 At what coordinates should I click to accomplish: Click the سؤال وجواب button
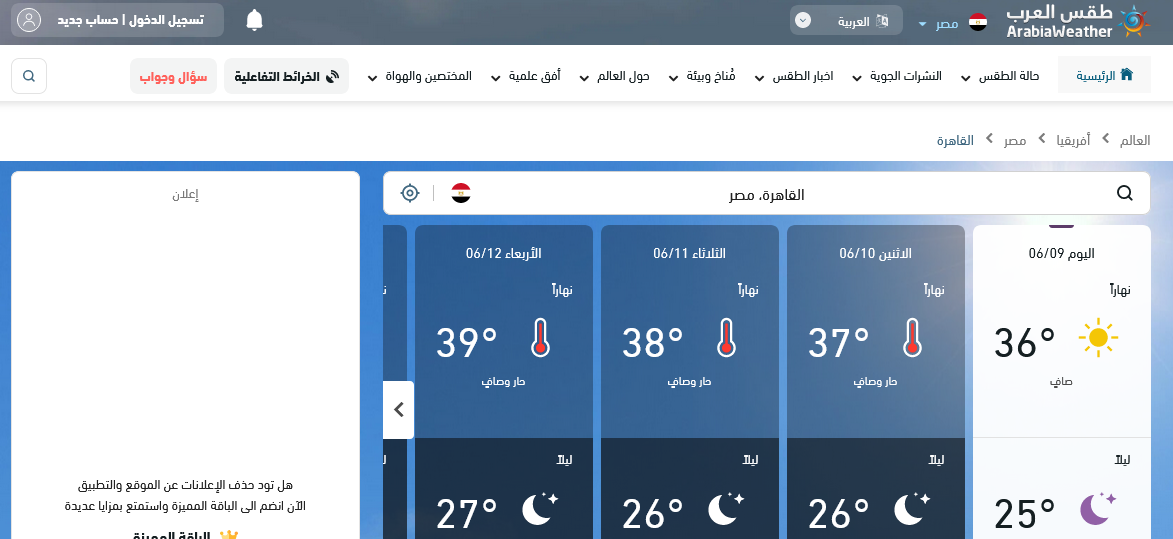[x=173, y=76]
